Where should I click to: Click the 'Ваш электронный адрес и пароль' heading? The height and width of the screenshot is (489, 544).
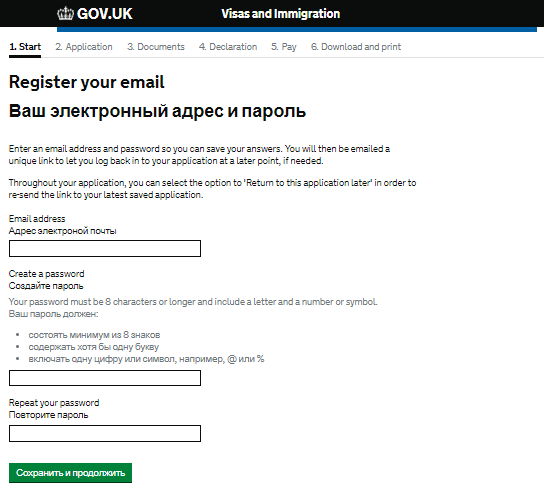click(158, 111)
